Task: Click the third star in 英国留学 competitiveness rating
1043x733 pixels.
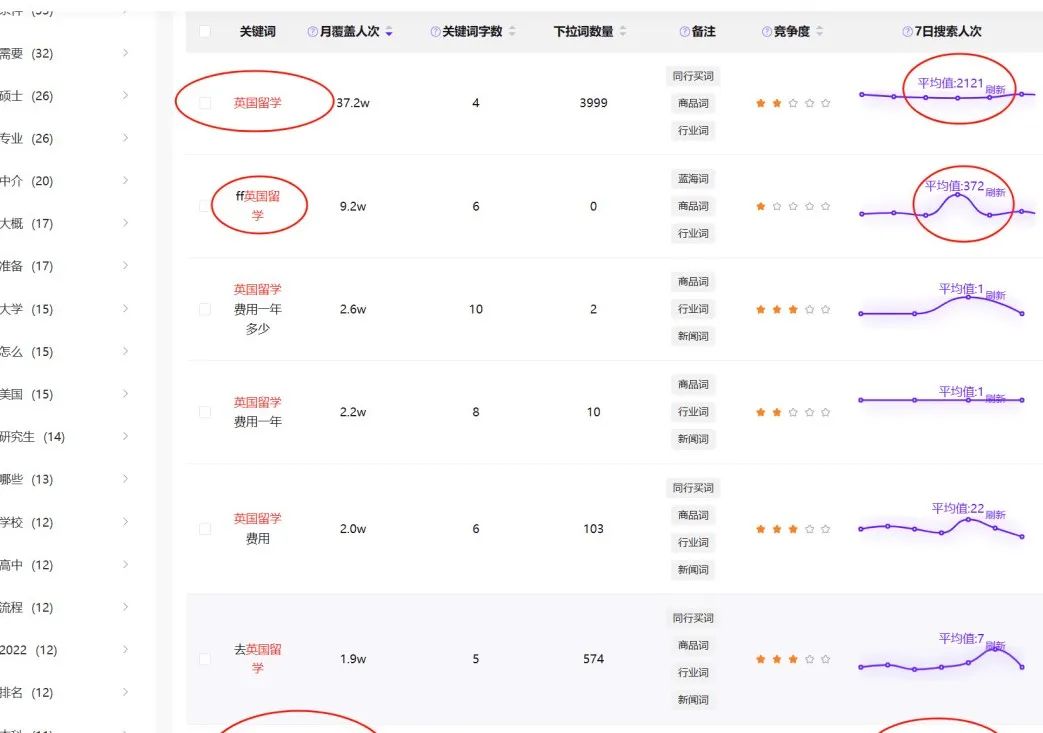Action: [x=793, y=102]
